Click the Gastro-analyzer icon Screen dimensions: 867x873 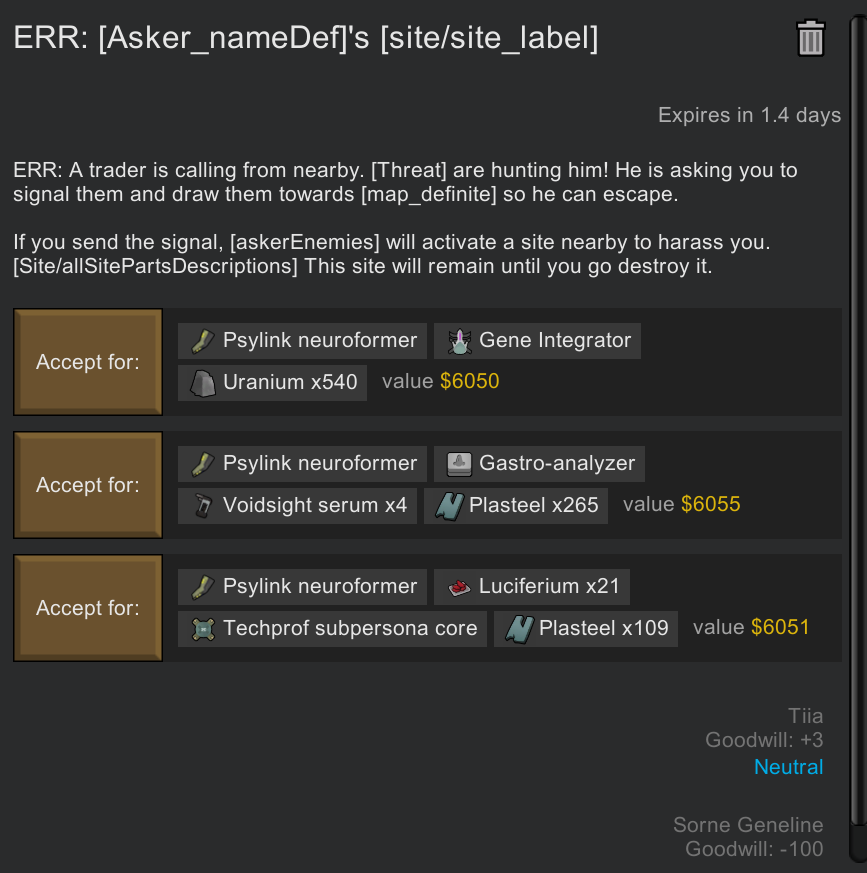click(x=459, y=464)
